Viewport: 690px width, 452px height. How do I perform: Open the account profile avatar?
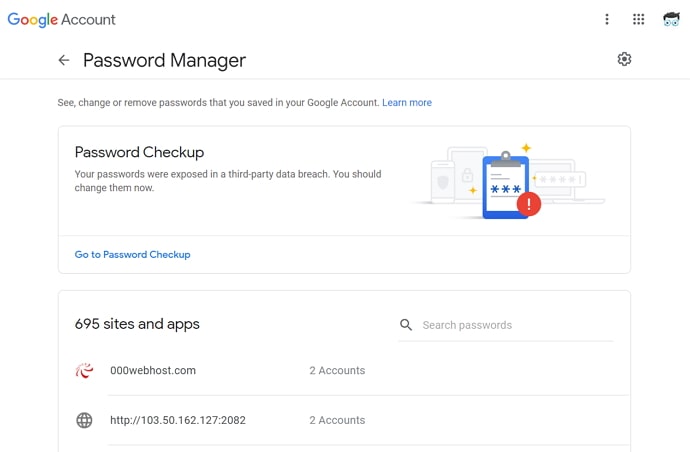pos(671,19)
